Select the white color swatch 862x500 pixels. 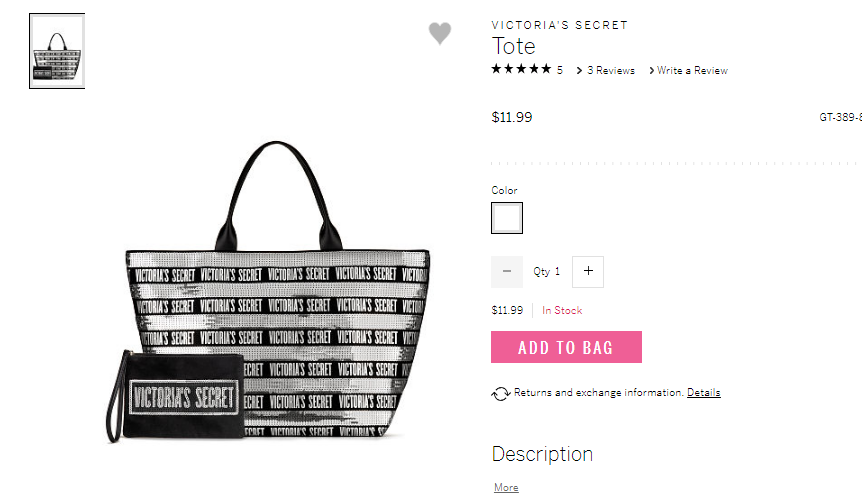(507, 218)
